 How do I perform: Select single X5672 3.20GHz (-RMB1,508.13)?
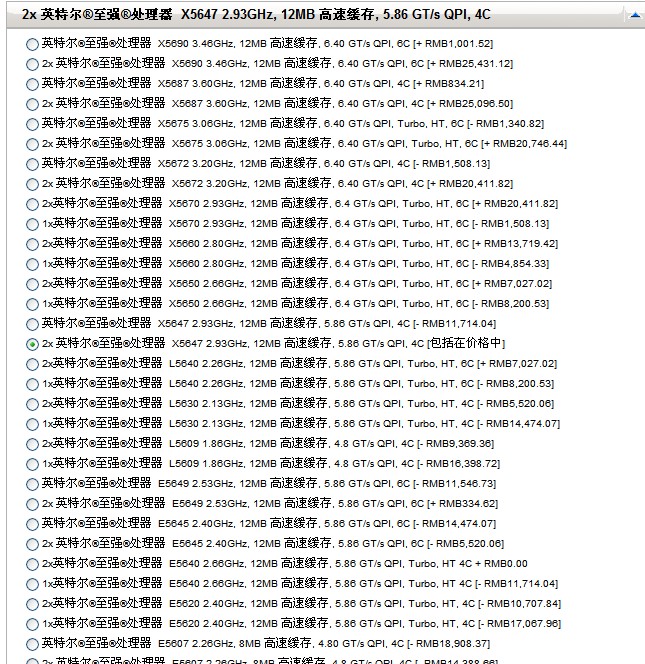click(32, 164)
